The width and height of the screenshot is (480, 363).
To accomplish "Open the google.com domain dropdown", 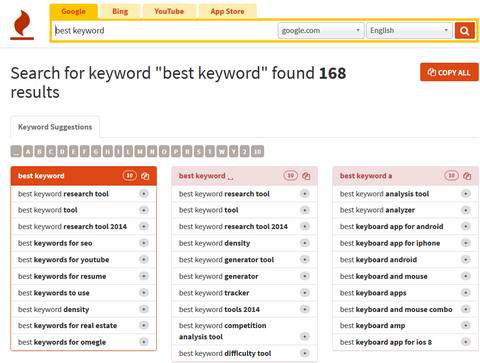I will 321,31.
